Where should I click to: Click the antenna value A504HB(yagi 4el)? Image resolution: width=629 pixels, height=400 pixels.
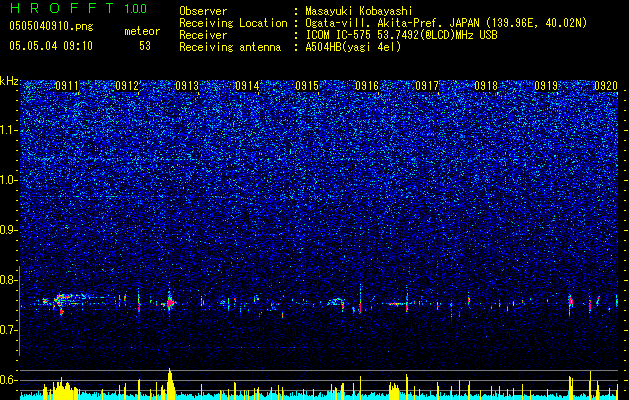353,47
